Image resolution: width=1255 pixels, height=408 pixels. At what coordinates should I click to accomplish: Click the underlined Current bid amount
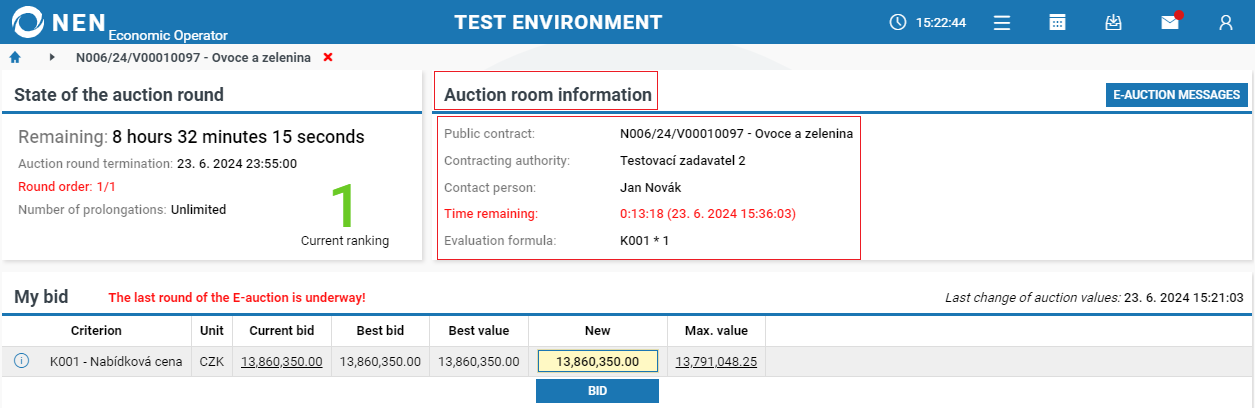281,361
